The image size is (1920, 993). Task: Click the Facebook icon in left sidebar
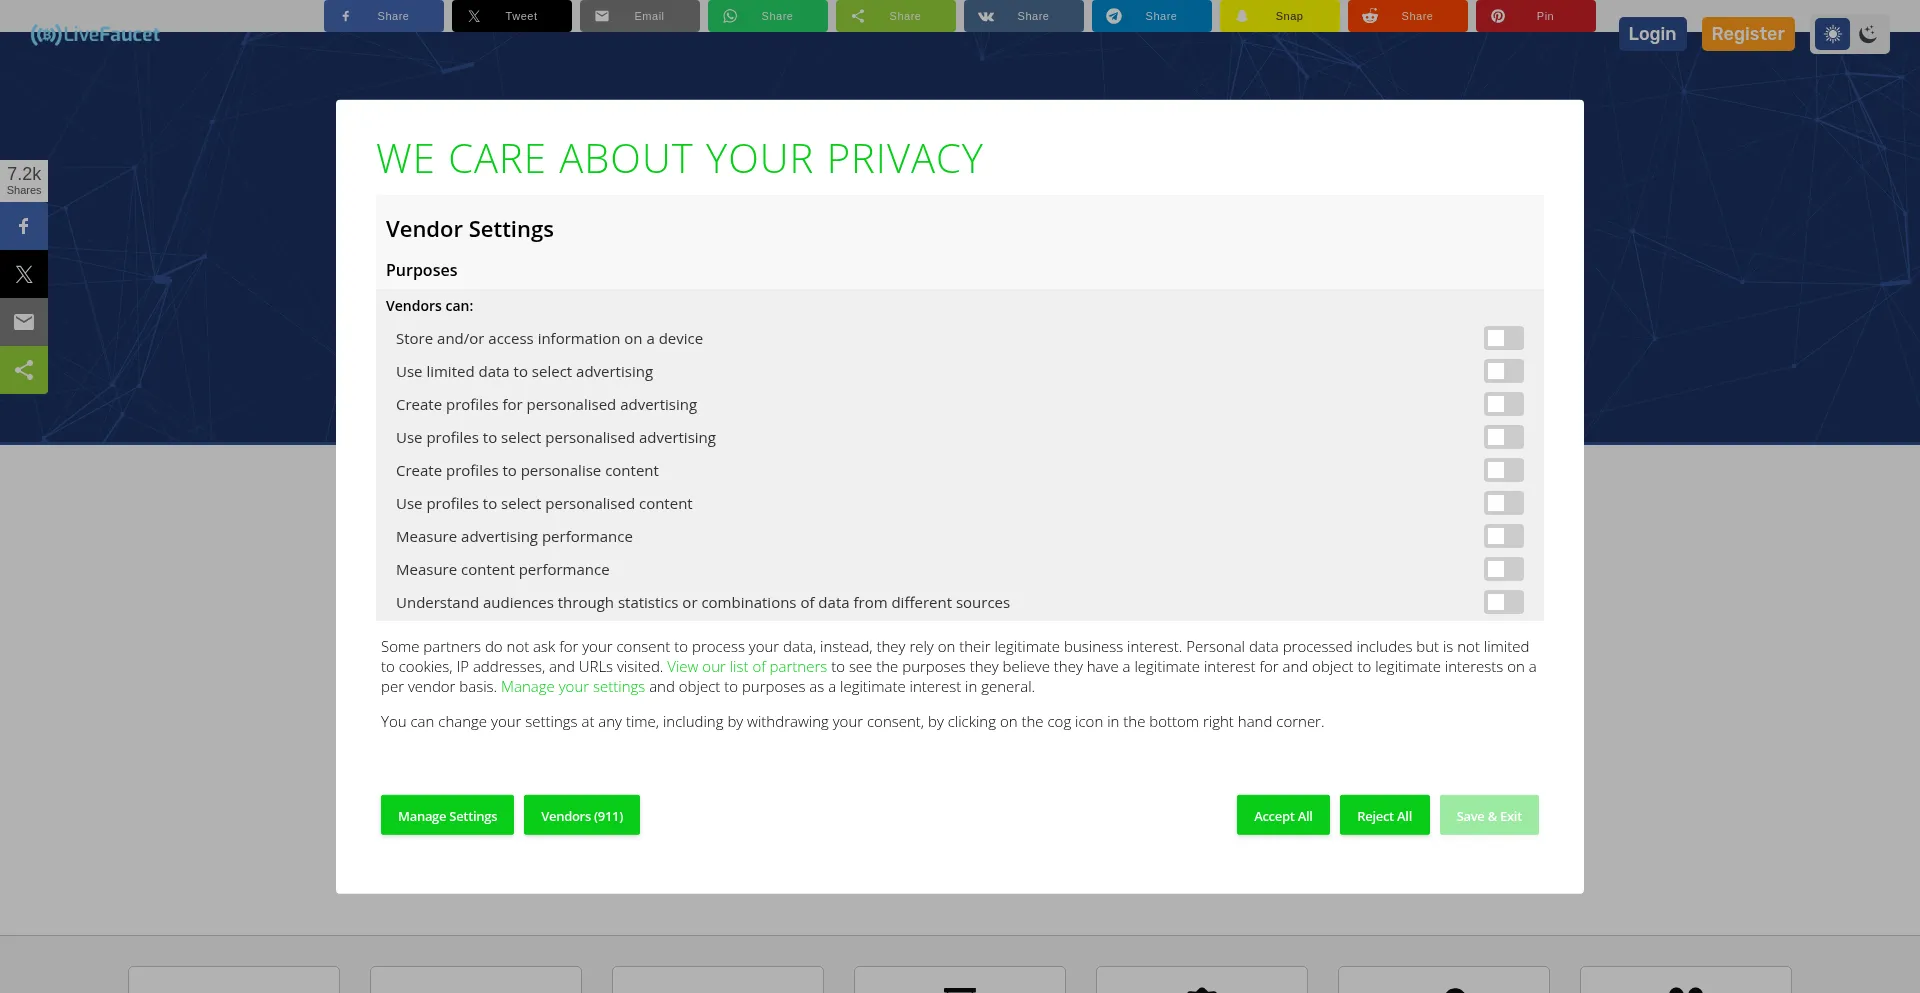[24, 227]
